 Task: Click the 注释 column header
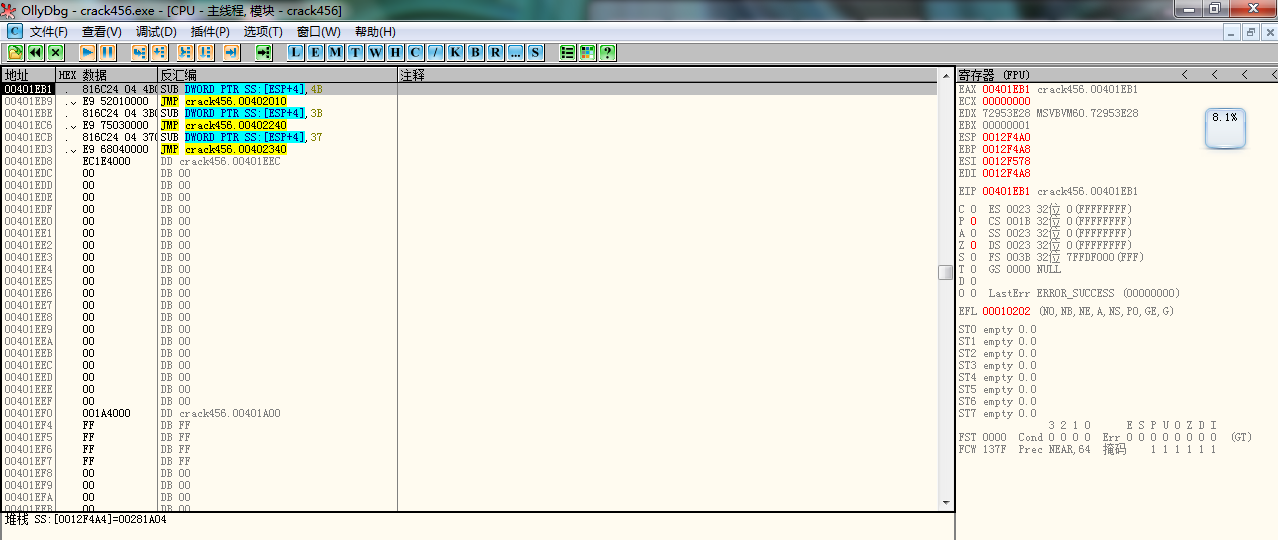point(668,75)
